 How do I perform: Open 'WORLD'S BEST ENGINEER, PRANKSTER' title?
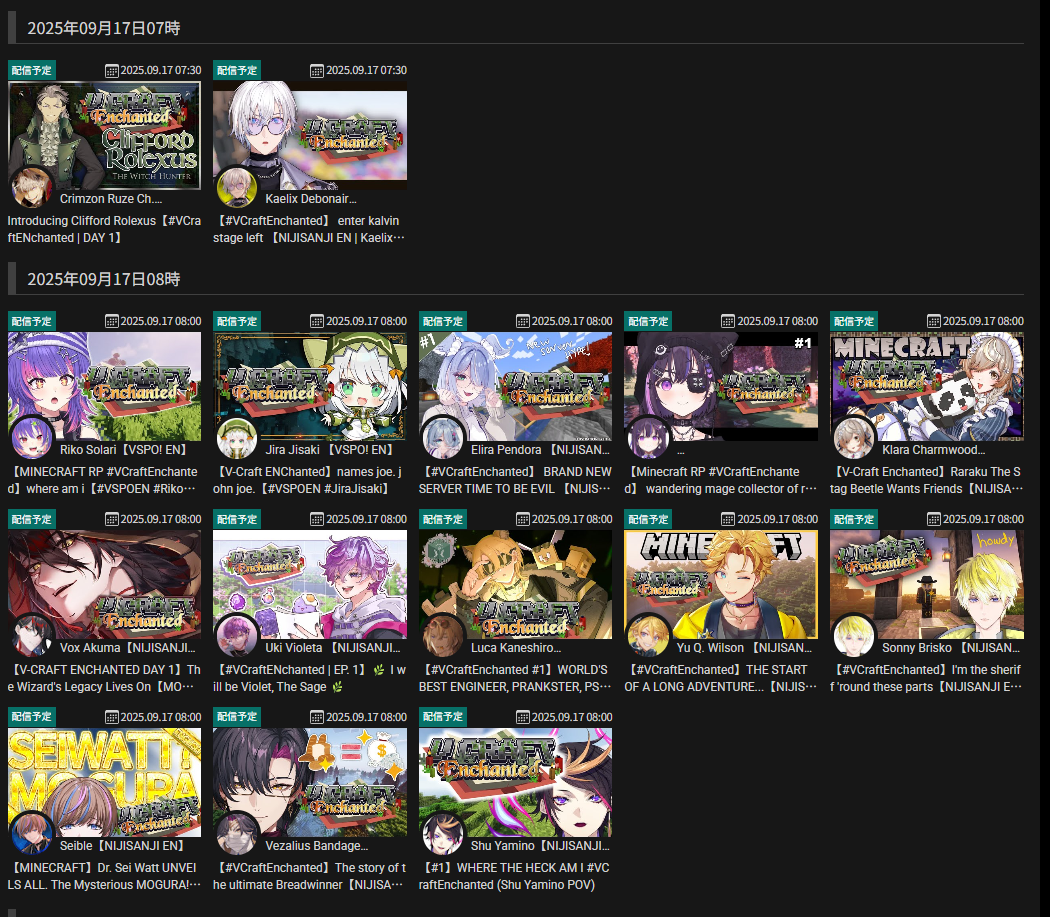point(515,678)
